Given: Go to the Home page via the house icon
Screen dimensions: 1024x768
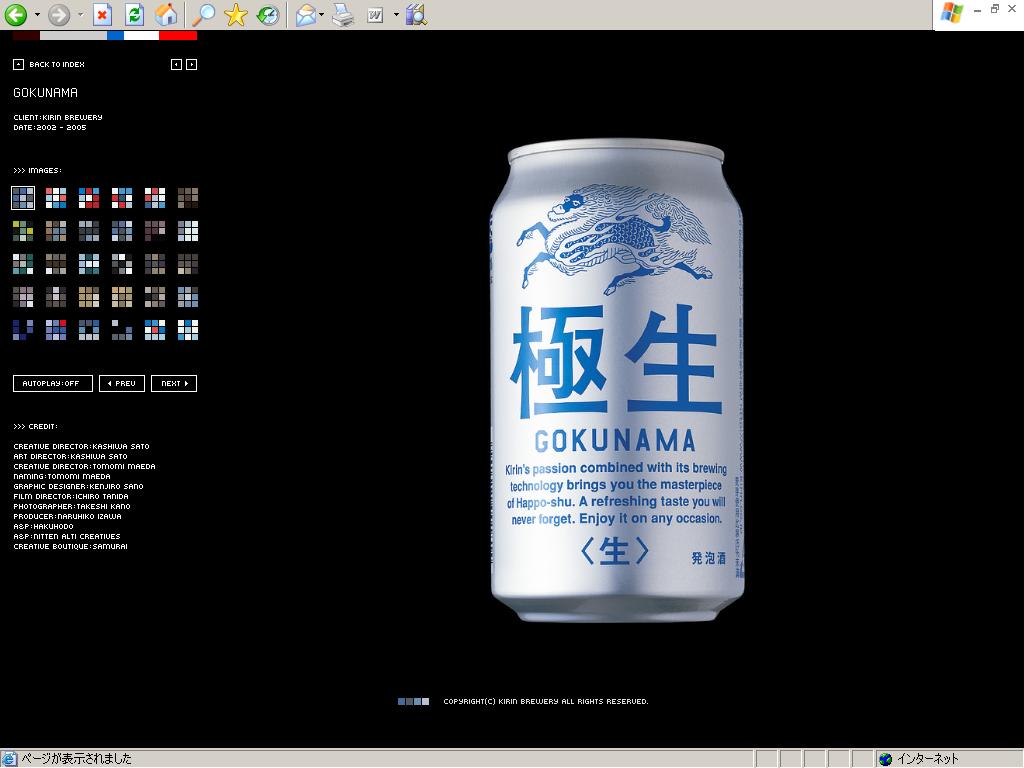Looking at the screenshot, I should pos(167,14).
